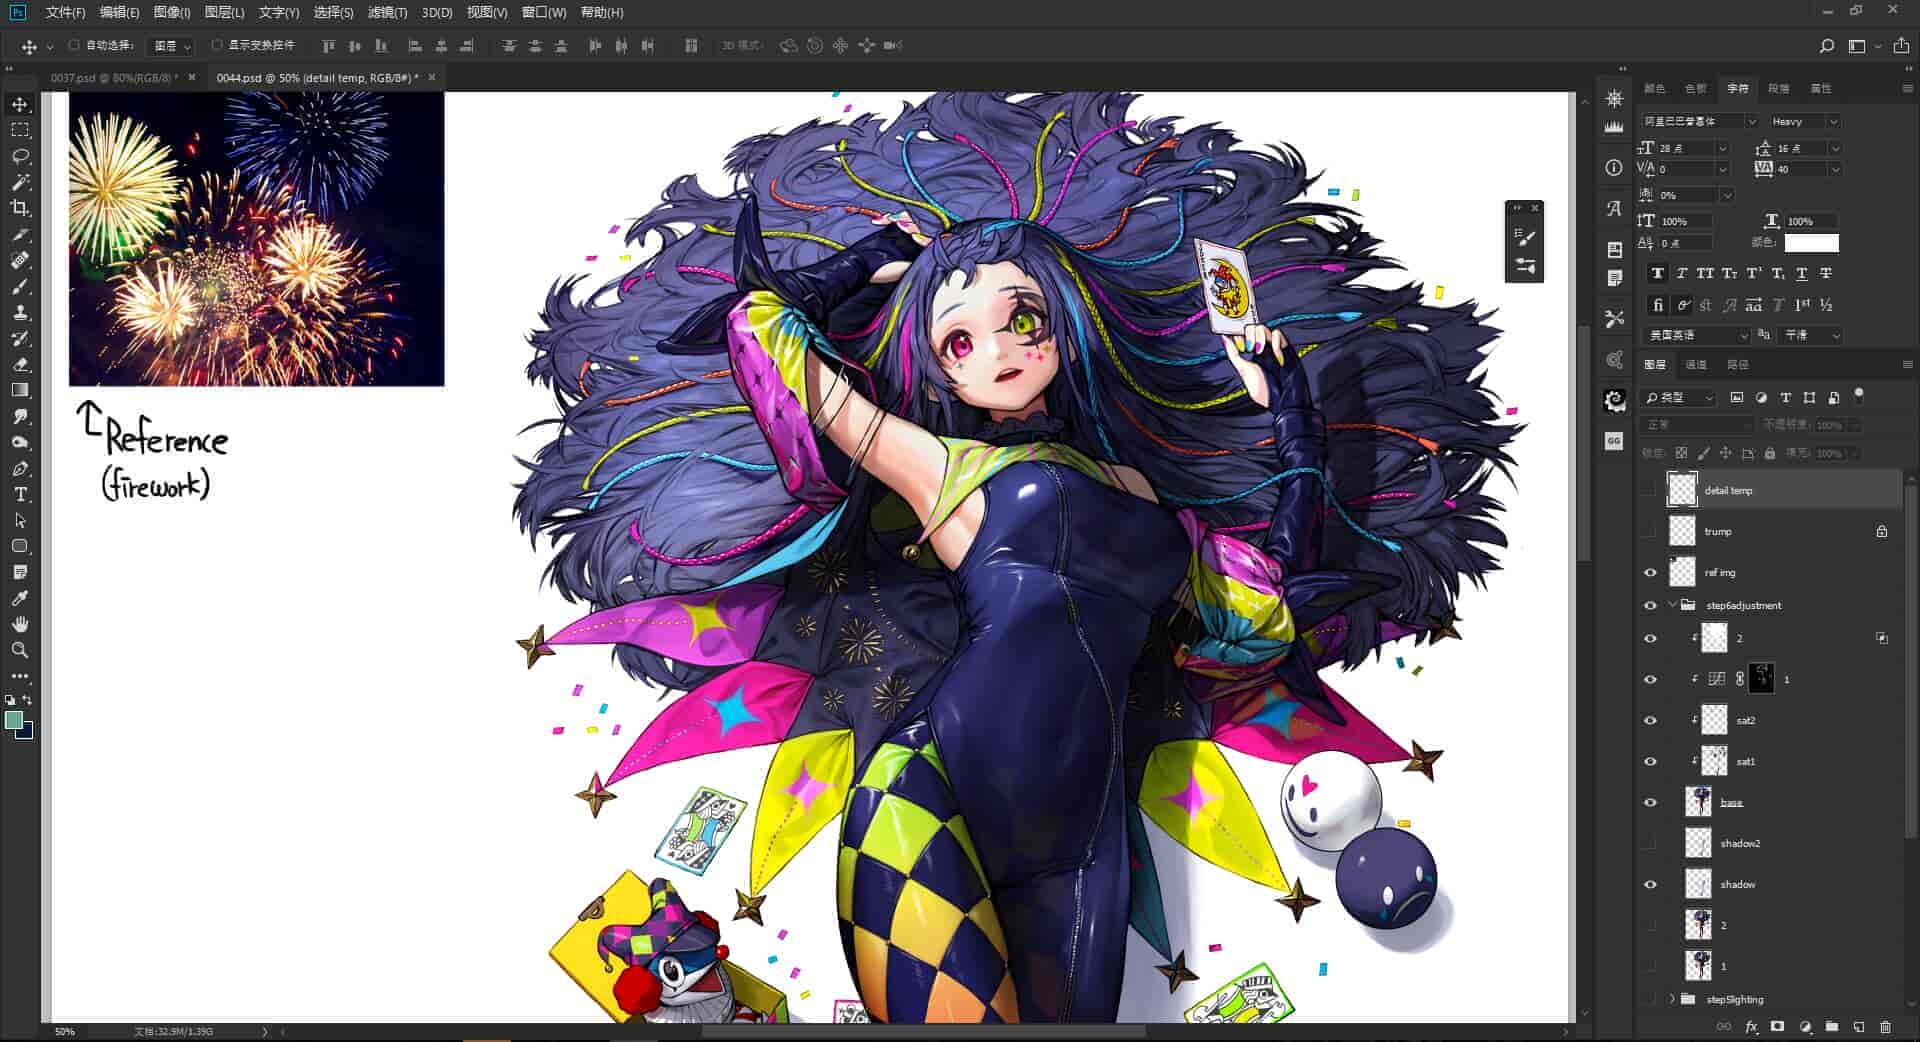The image size is (1920, 1042).
Task: Switch to the 段落 panel tab
Action: coord(1778,89)
